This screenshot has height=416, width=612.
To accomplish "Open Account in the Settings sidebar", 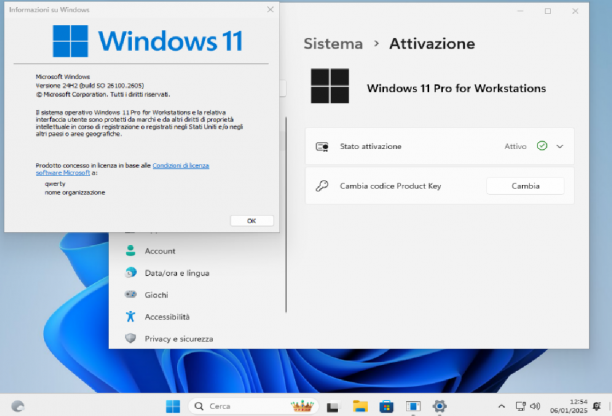I will coord(160,251).
